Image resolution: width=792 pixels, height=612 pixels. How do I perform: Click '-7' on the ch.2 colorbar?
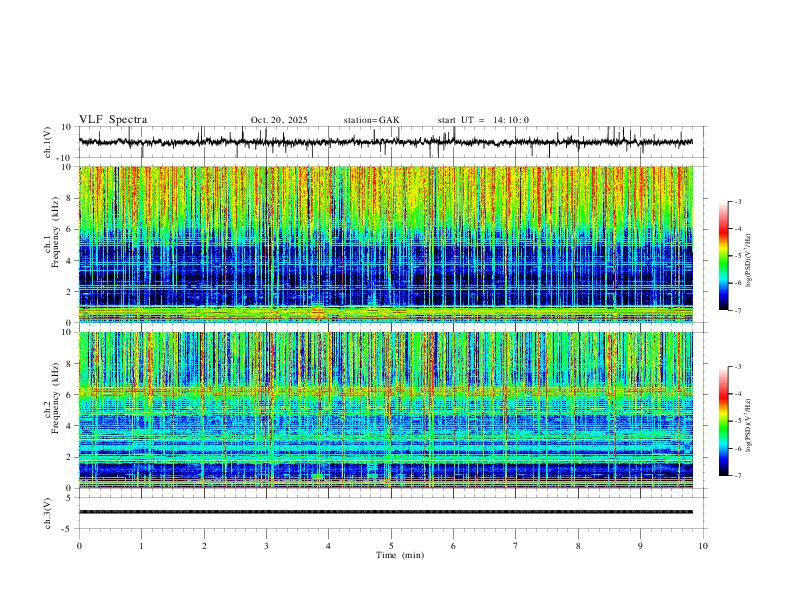[x=738, y=476]
